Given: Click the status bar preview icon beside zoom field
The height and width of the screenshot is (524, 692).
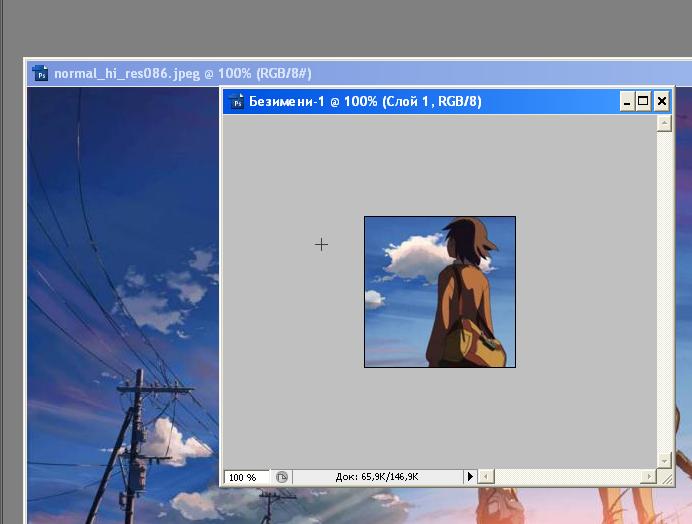Looking at the screenshot, I should click(282, 477).
